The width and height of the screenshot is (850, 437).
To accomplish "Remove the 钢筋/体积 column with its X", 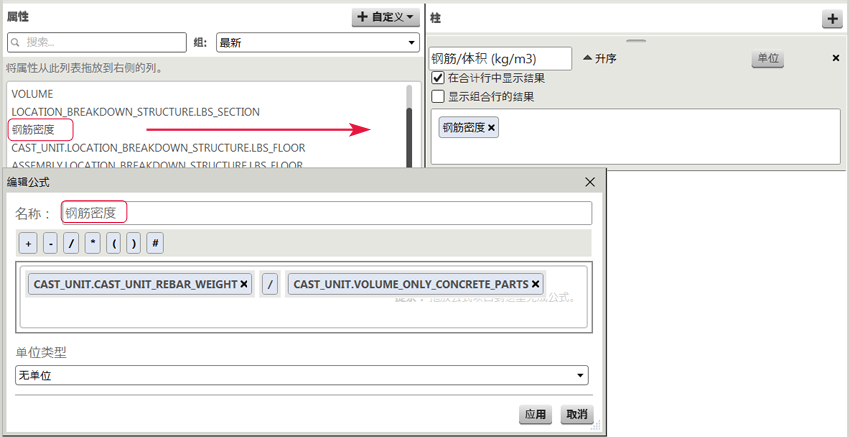I will coord(835,58).
